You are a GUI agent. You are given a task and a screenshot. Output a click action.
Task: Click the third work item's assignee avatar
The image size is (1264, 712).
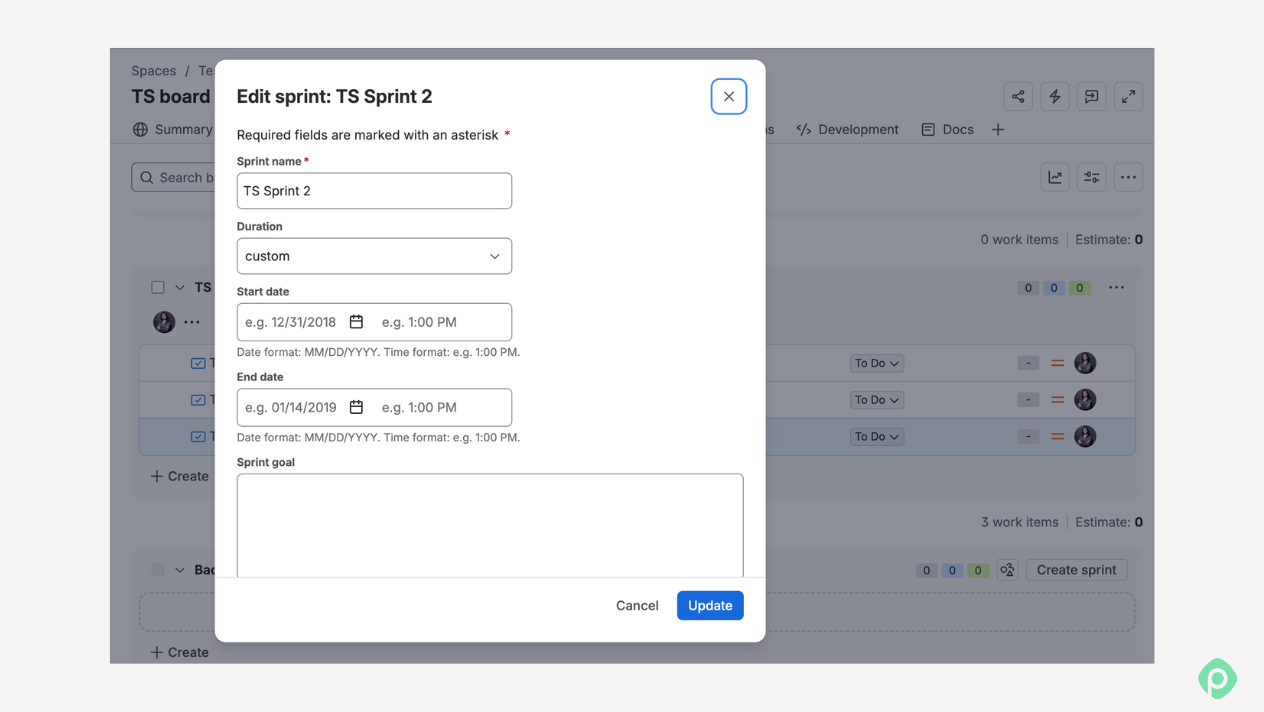(1085, 437)
